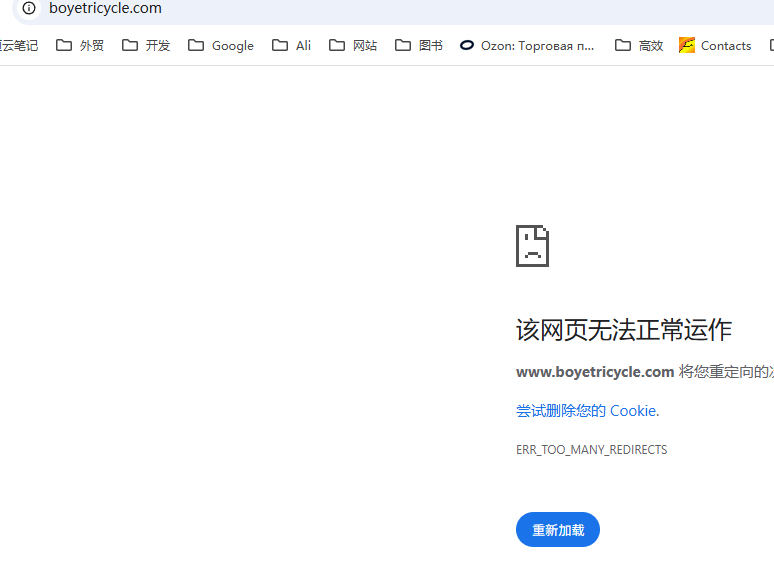Click the folder icon beside Google
This screenshot has width=774, height=587.
pyautogui.click(x=196, y=45)
